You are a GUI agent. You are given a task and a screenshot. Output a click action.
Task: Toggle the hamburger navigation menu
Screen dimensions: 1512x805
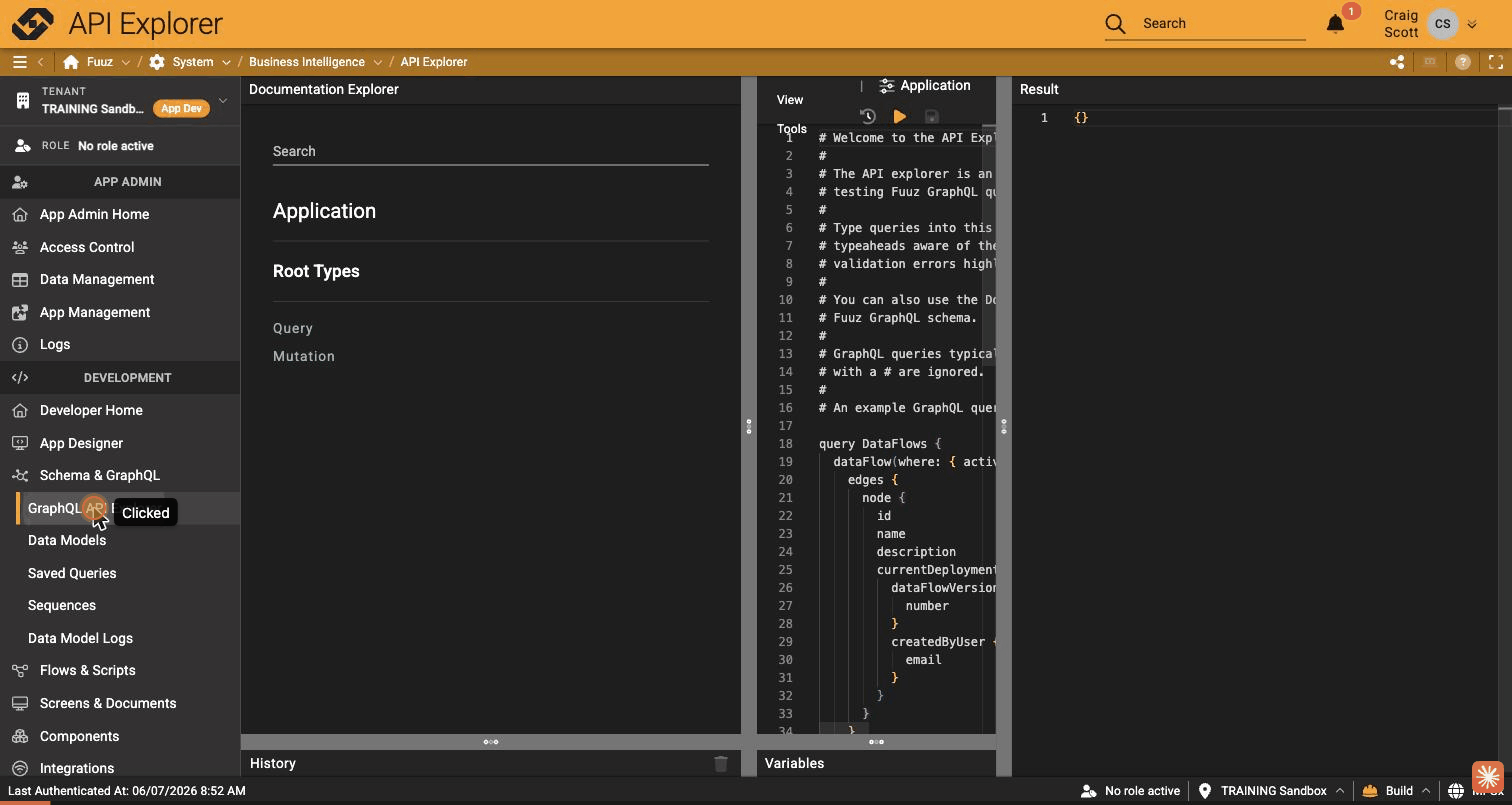coord(19,62)
